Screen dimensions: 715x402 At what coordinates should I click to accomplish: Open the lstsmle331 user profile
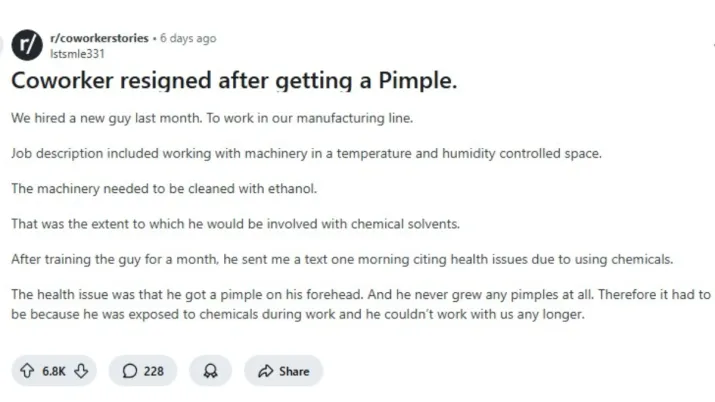[x=77, y=53]
